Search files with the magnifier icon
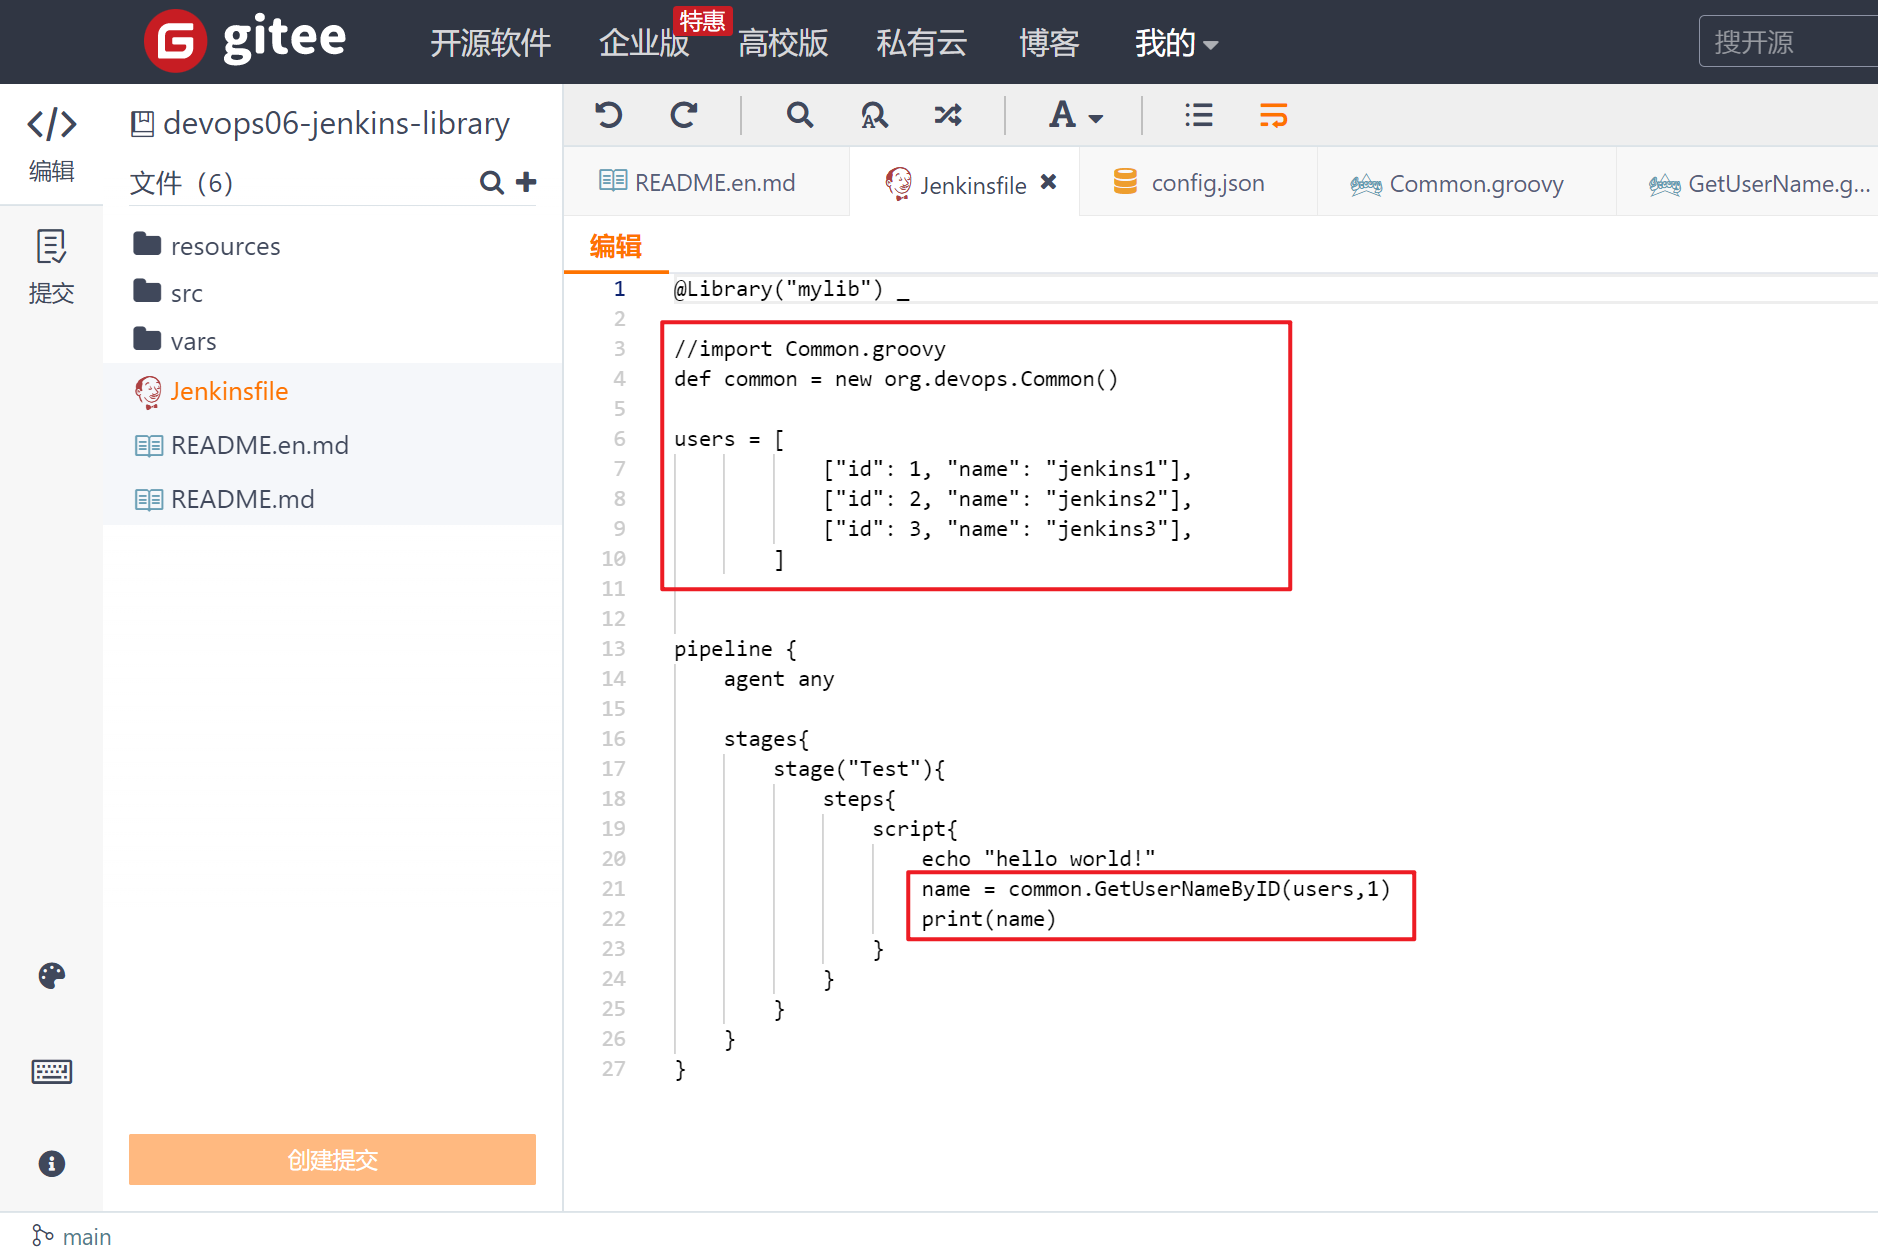The image size is (1878, 1253). [x=491, y=182]
